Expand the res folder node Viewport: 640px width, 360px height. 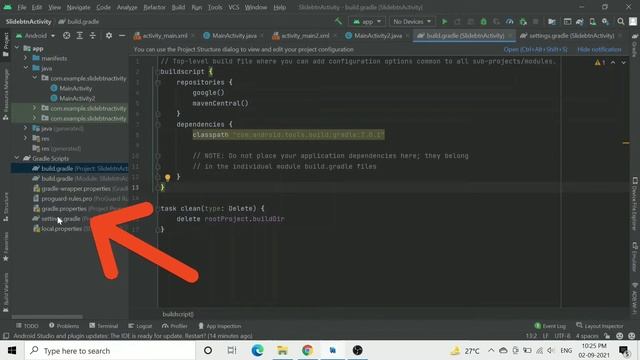pos(26,138)
